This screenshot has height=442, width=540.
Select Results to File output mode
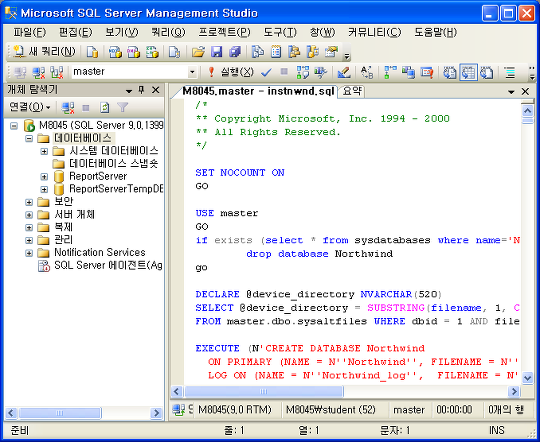pyautogui.click(x=487, y=72)
